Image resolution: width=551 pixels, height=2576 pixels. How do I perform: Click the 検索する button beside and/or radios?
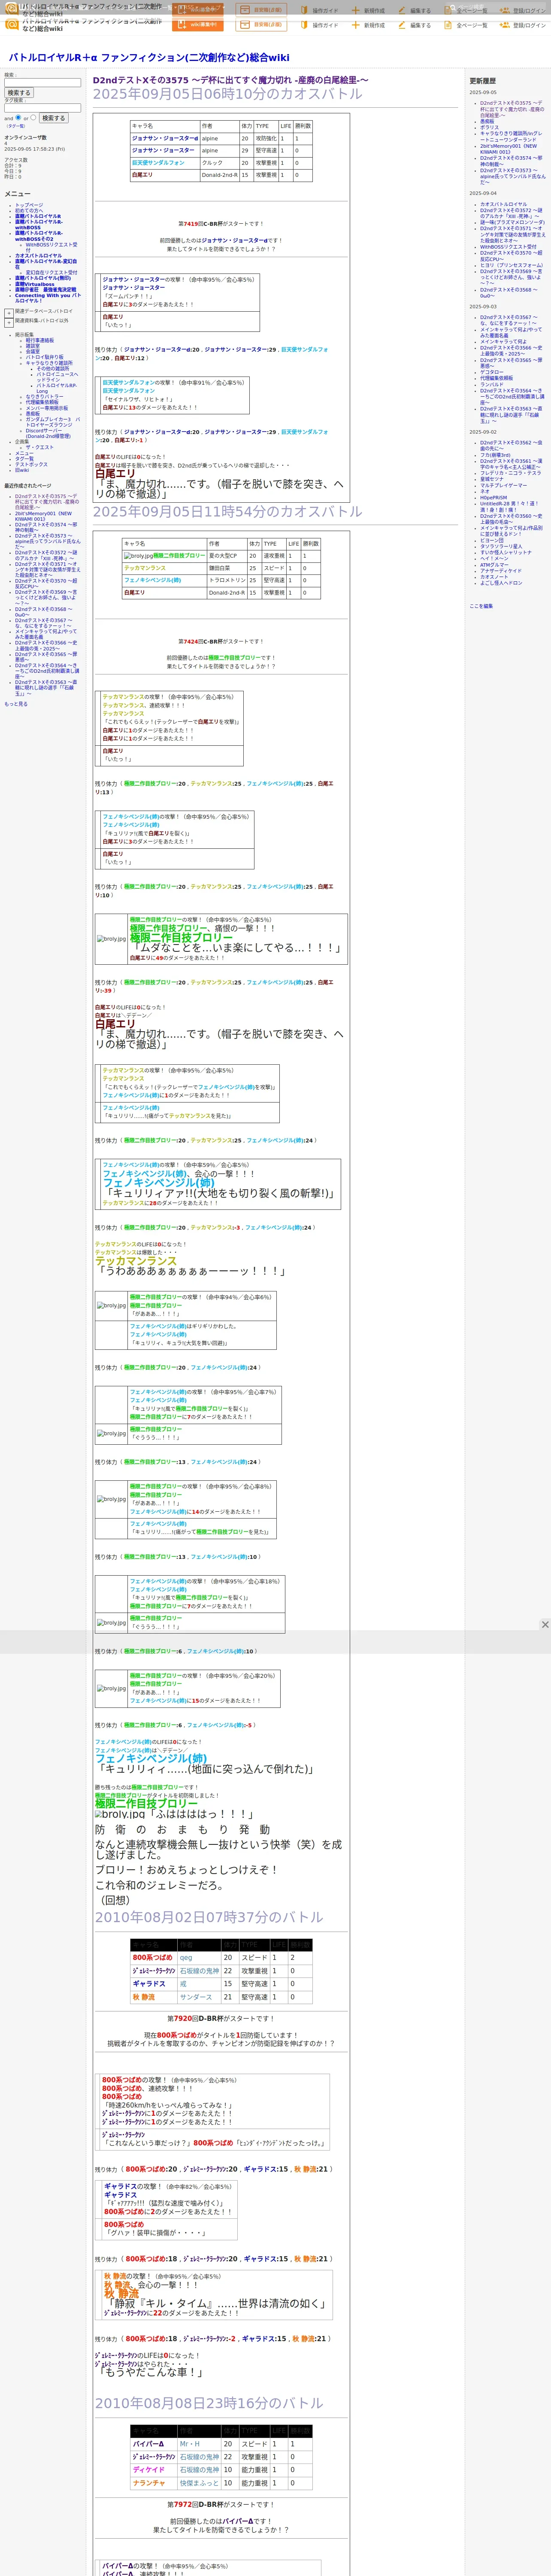(x=53, y=118)
